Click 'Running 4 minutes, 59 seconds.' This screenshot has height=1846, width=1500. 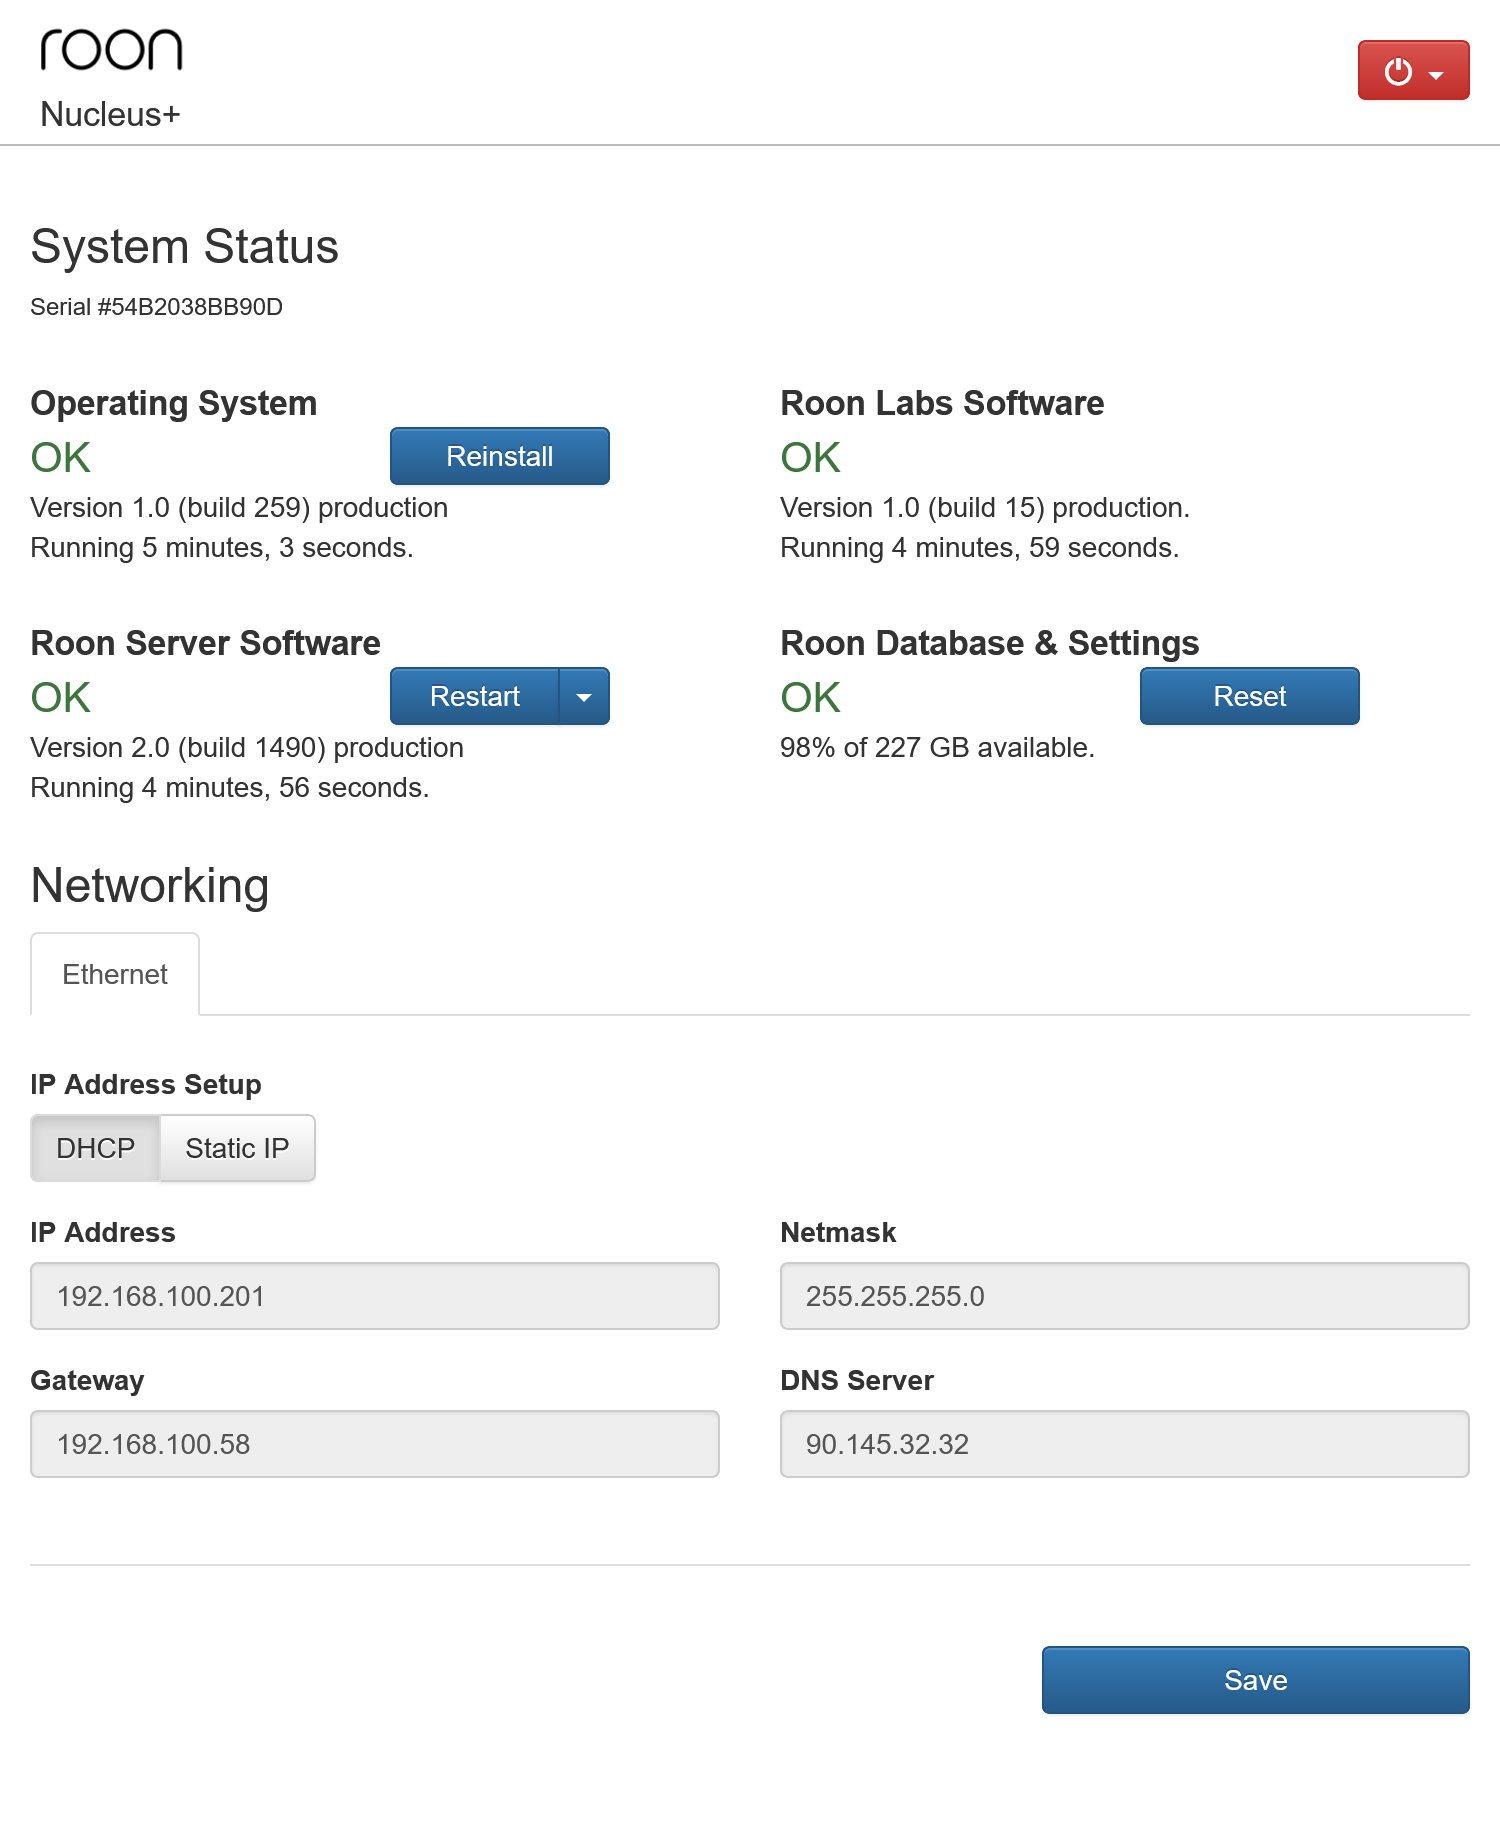980,548
